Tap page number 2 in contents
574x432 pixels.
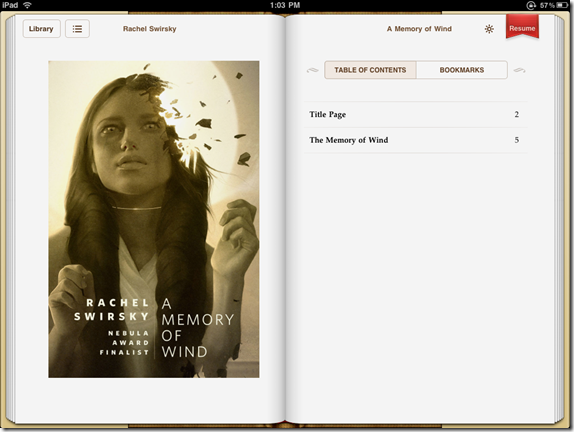tap(517, 115)
